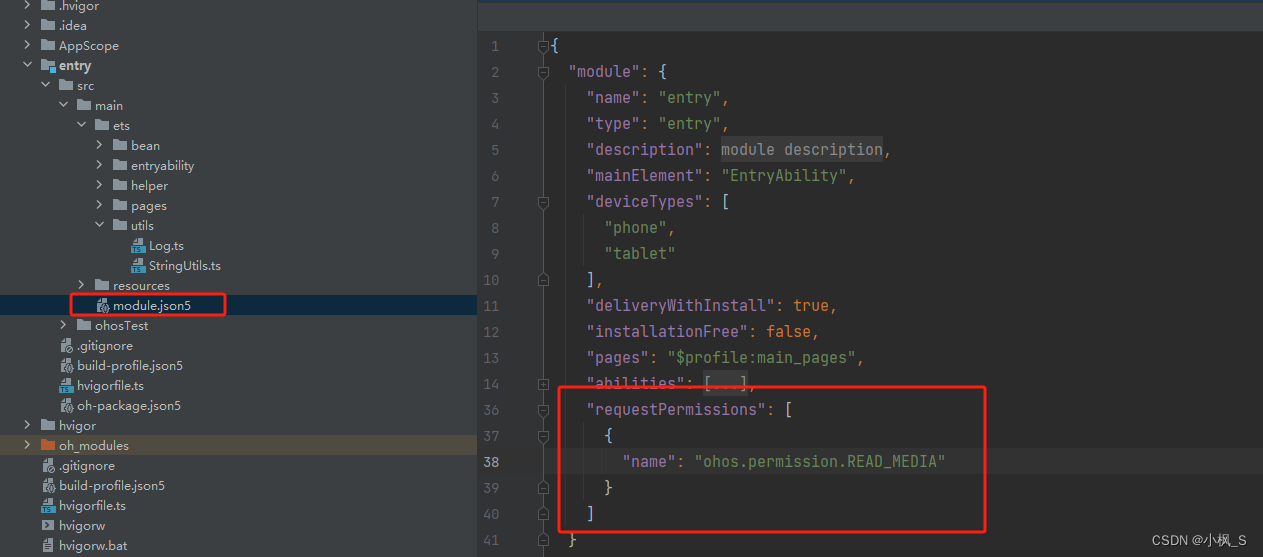Image resolution: width=1263 pixels, height=557 pixels.
Task: Click the oh_modules orange folder icon
Action: pyautogui.click(x=48, y=445)
